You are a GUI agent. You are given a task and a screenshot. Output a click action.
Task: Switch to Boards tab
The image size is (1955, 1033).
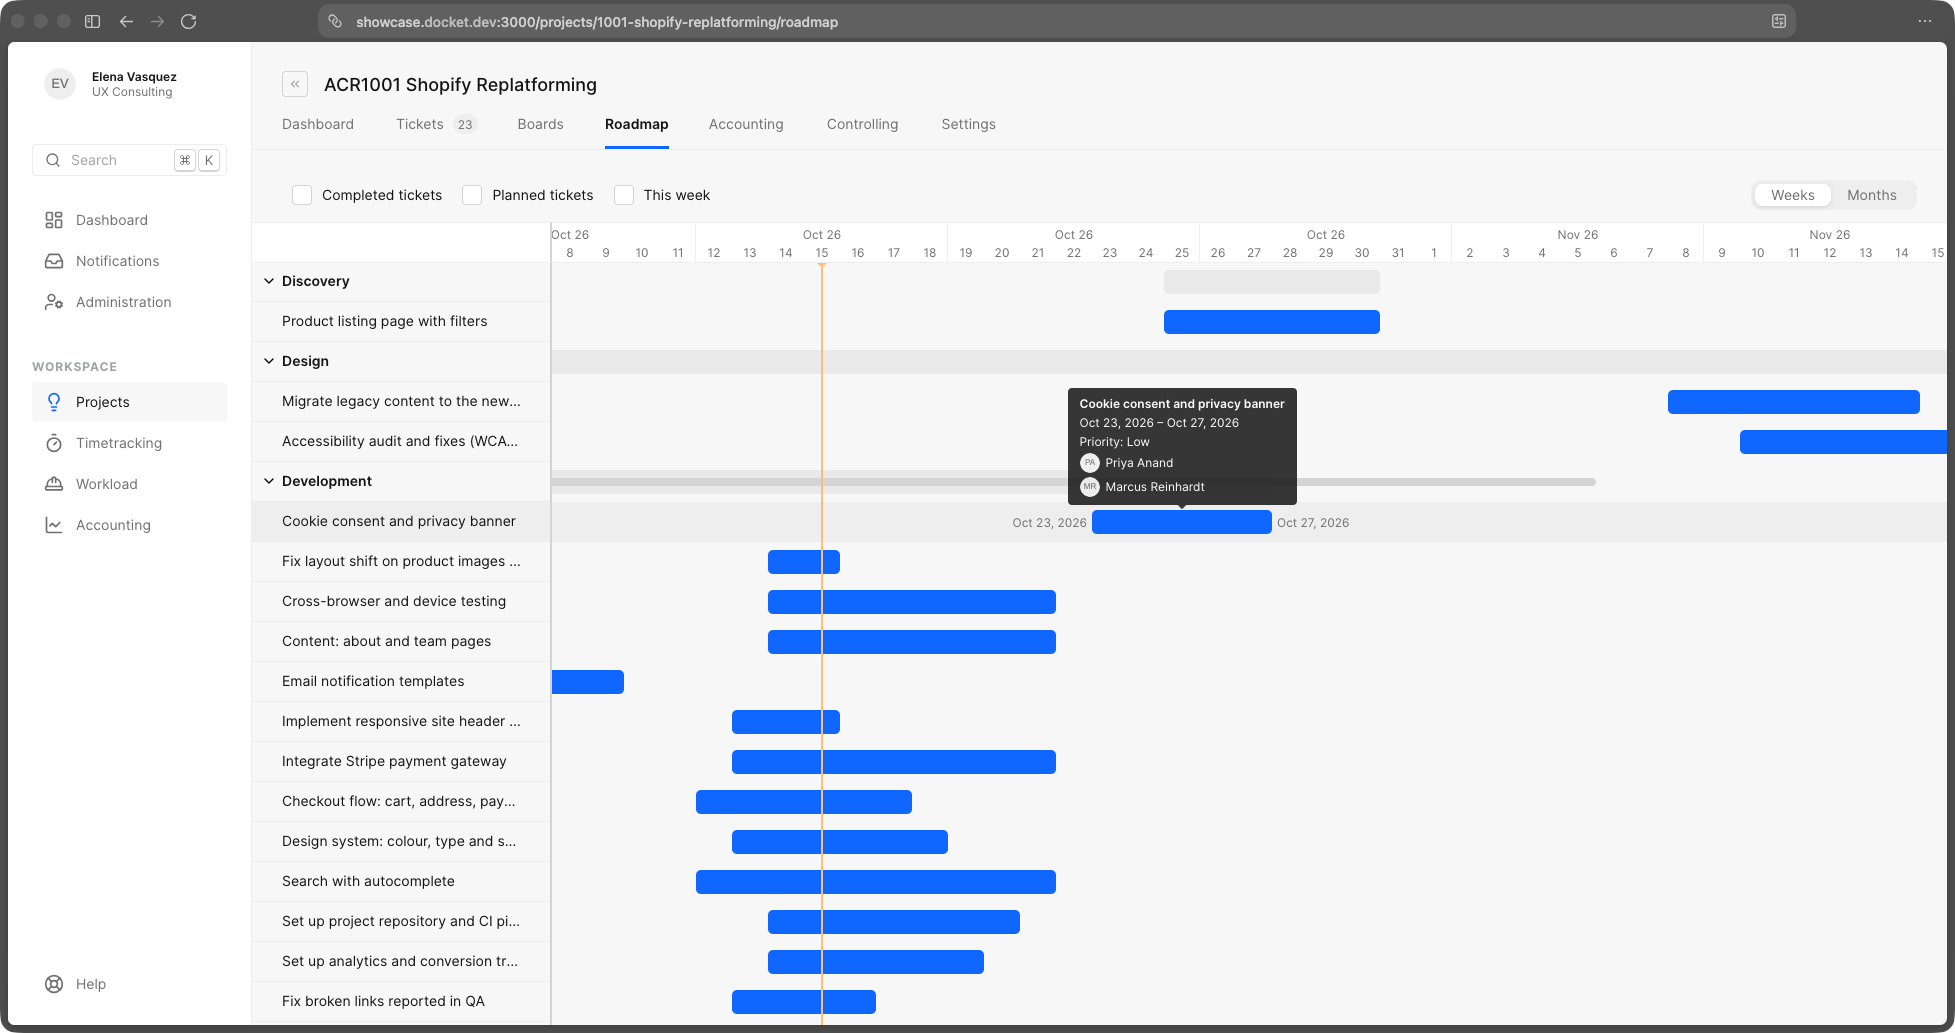[x=540, y=124]
